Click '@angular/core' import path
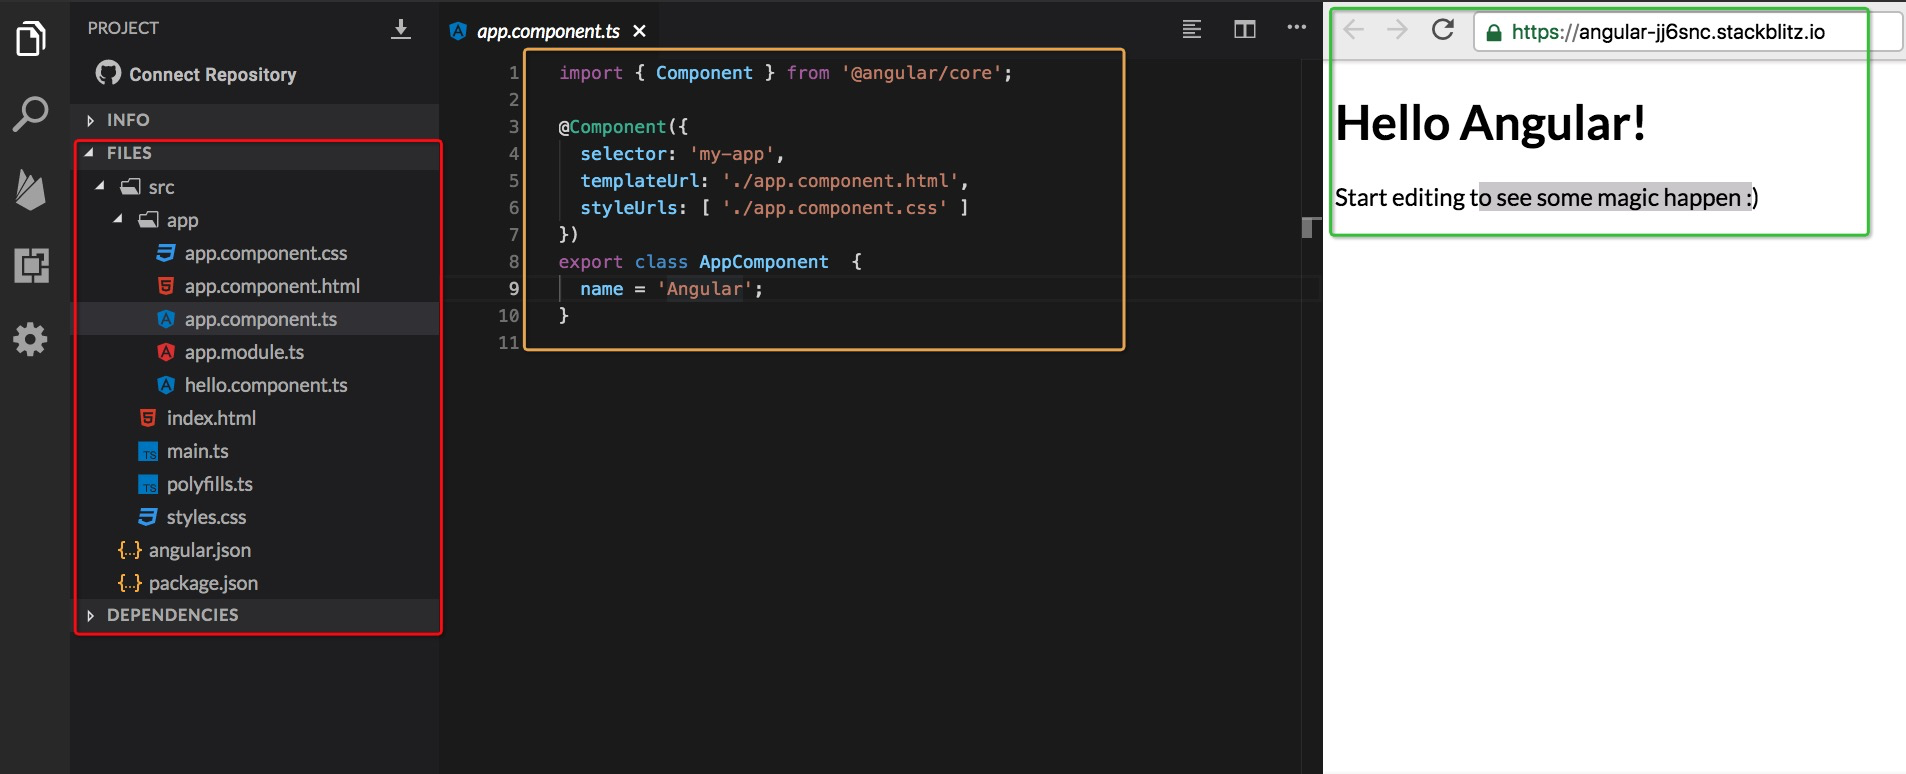This screenshot has height=774, width=1906. coord(922,73)
